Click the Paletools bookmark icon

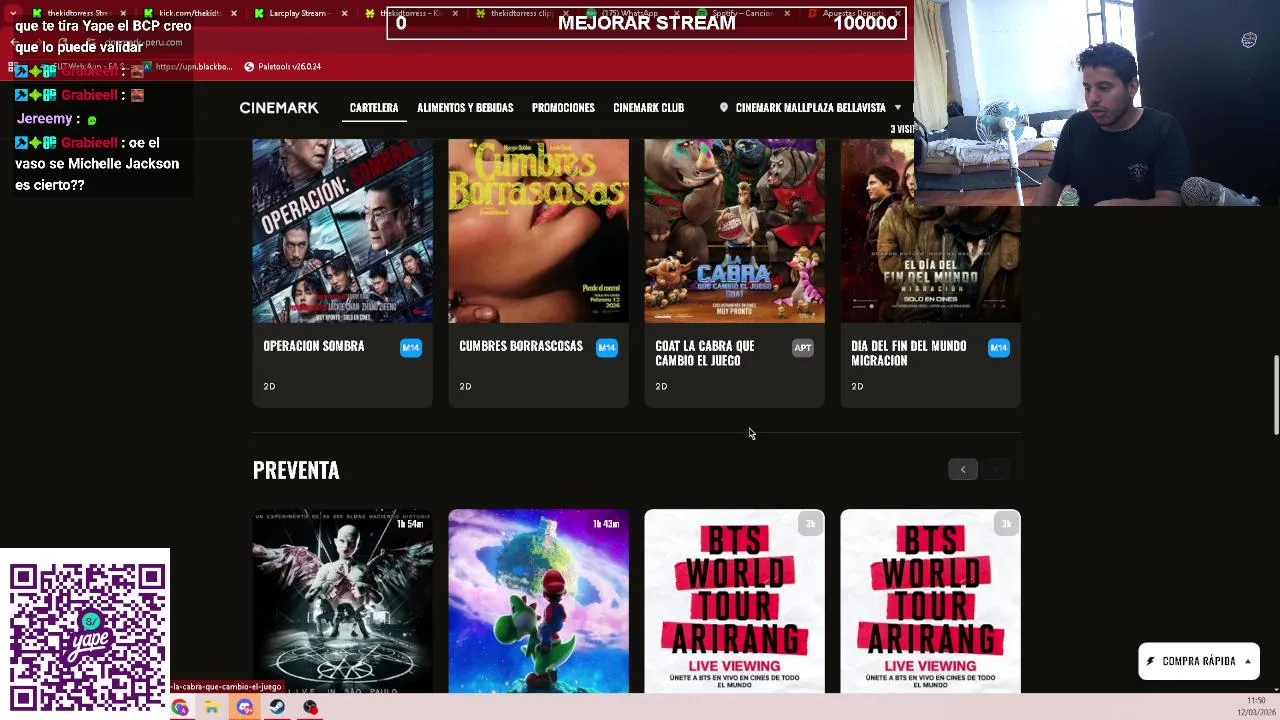(249, 67)
